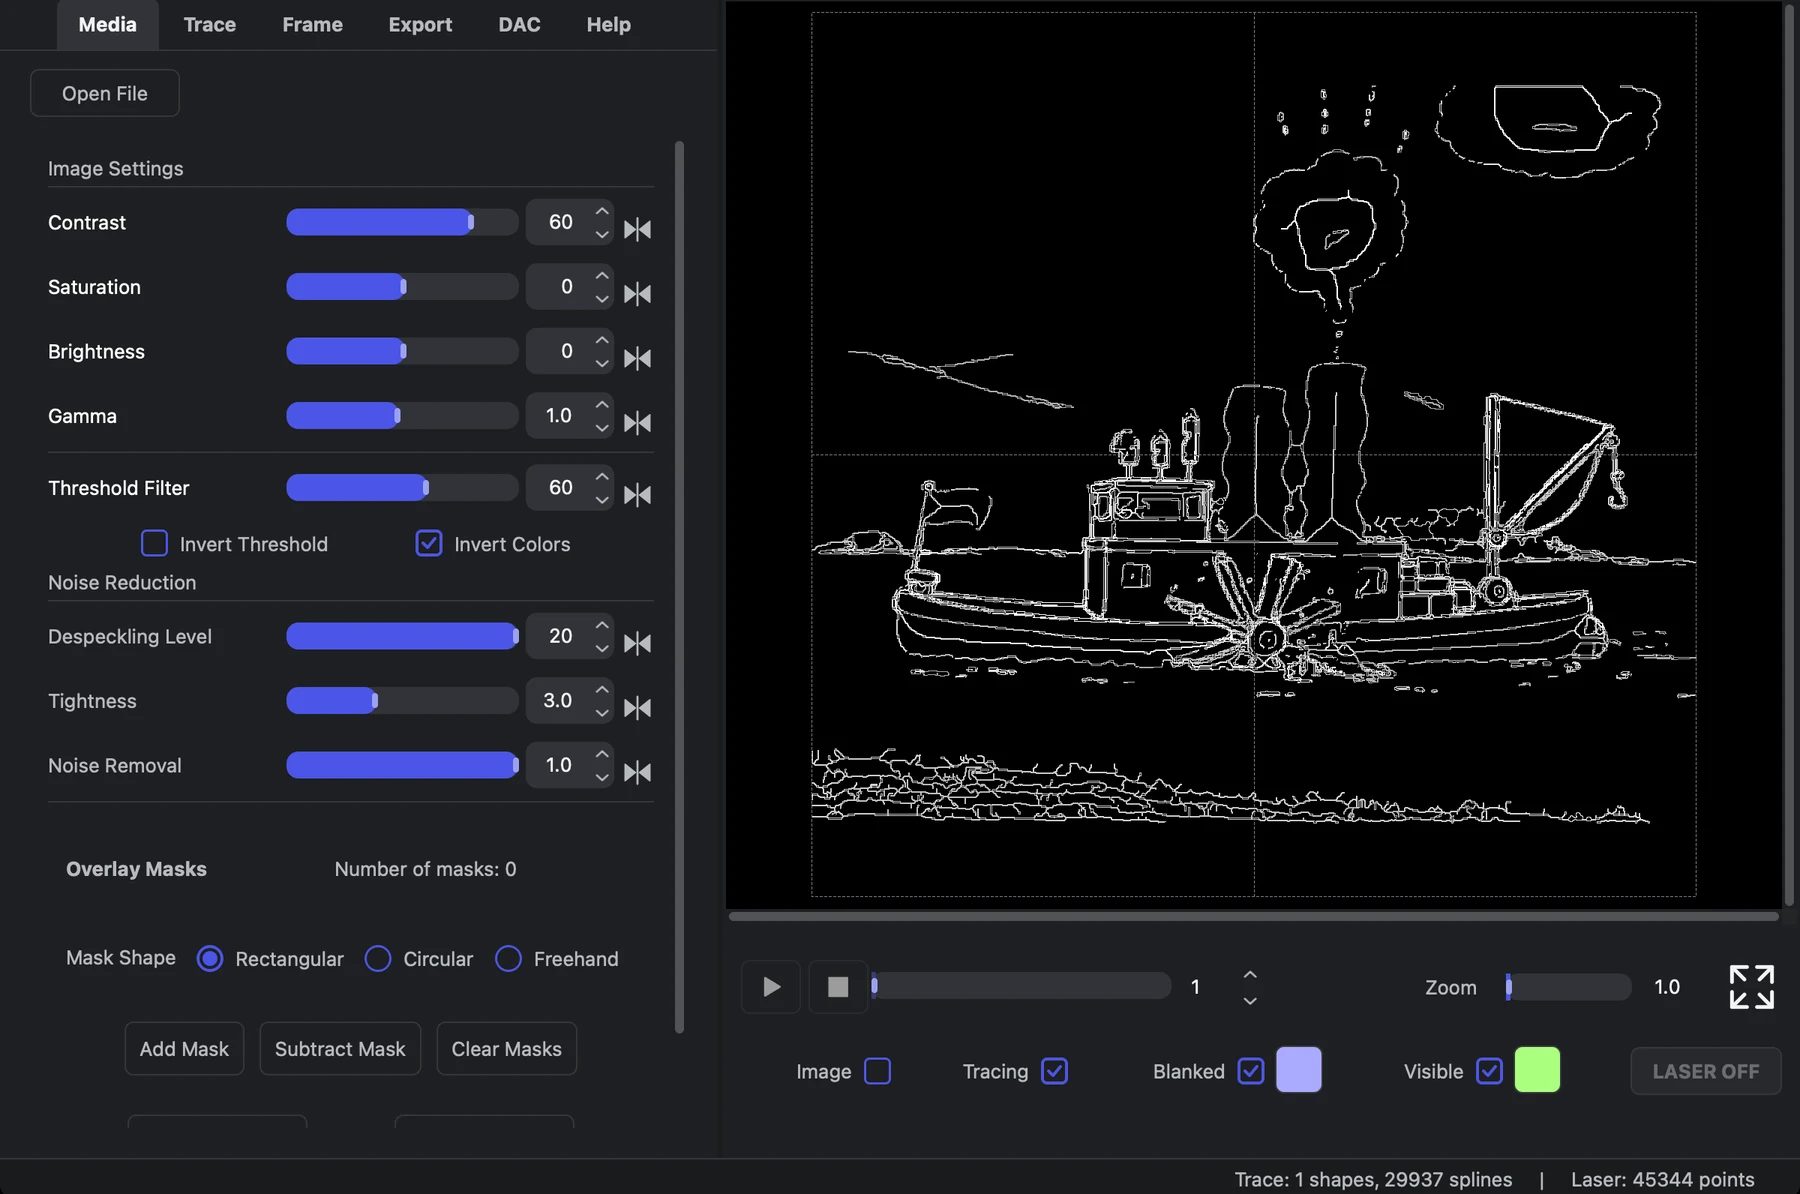Switch to the Trace tab
This screenshot has height=1194, width=1800.
point(209,25)
